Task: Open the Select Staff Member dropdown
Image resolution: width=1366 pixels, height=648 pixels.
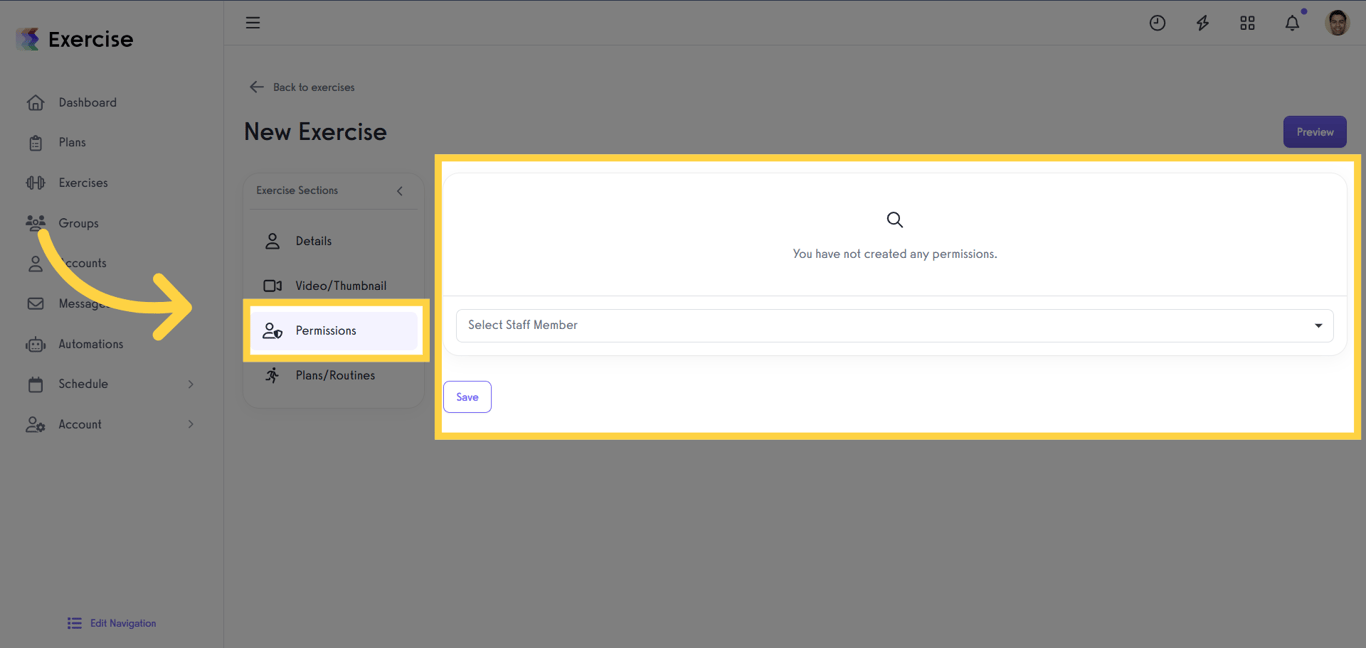Action: (894, 325)
